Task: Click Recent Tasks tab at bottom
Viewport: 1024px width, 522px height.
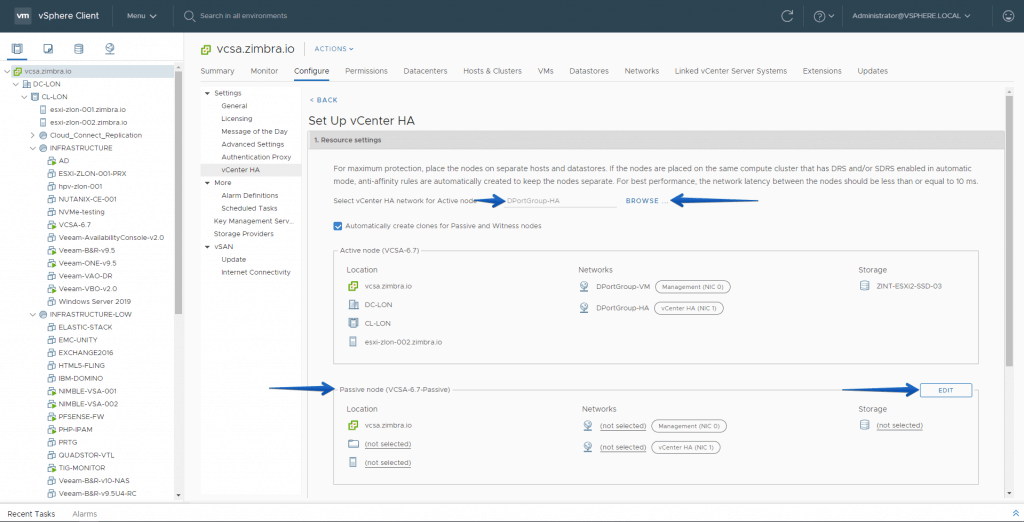Action: click(x=31, y=514)
